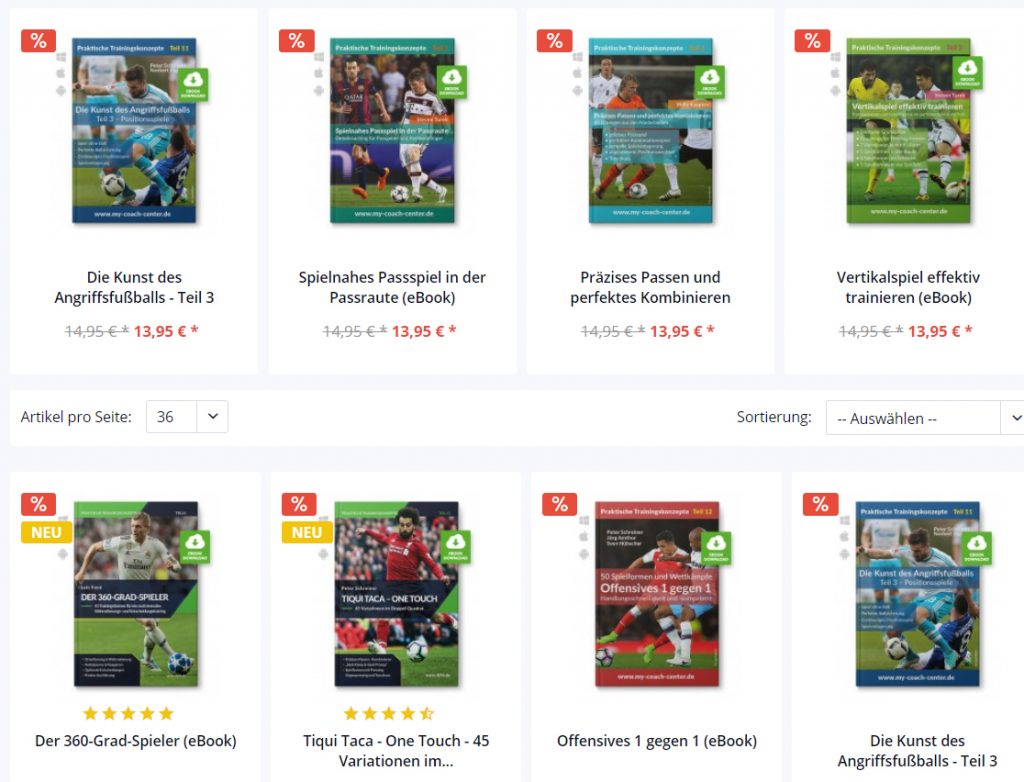Open Die Kunst des Angriffsfußballs Teil 3 title in top row

pyautogui.click(x=134, y=287)
